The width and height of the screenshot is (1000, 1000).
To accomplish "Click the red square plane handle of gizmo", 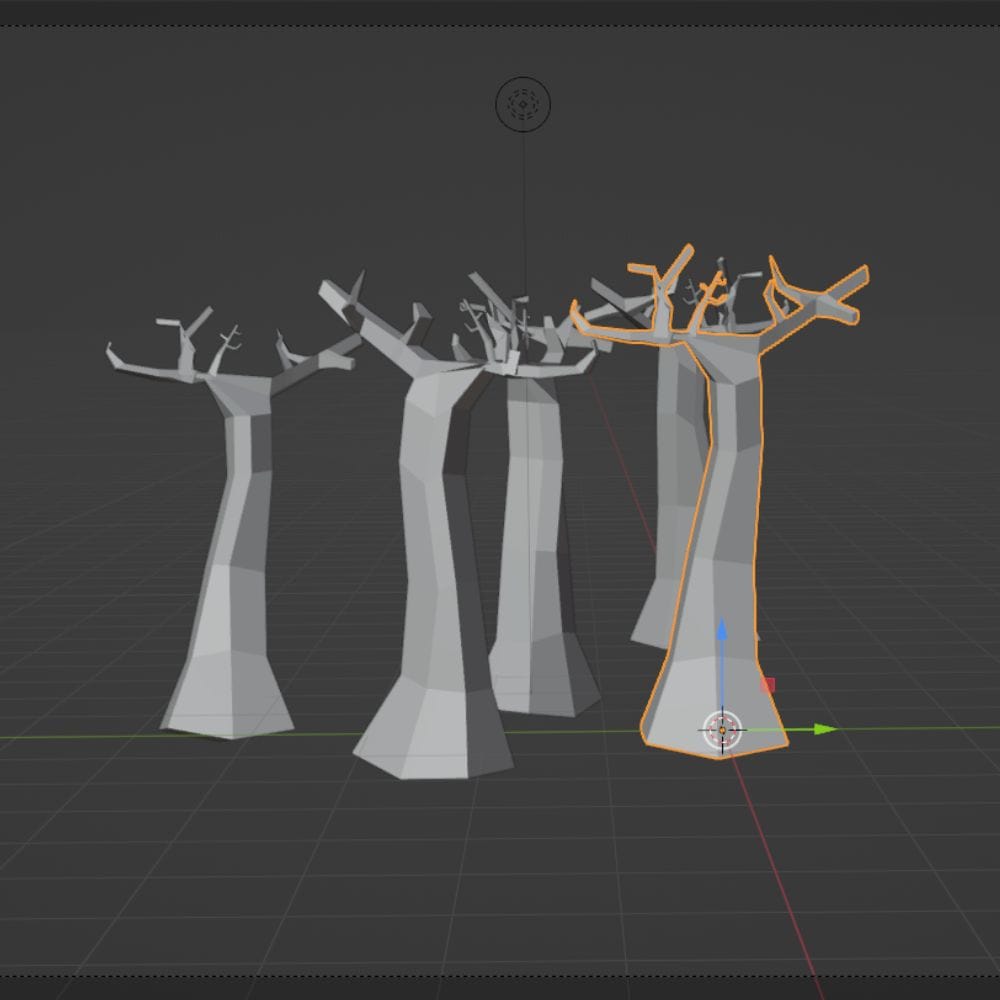I will tap(768, 685).
